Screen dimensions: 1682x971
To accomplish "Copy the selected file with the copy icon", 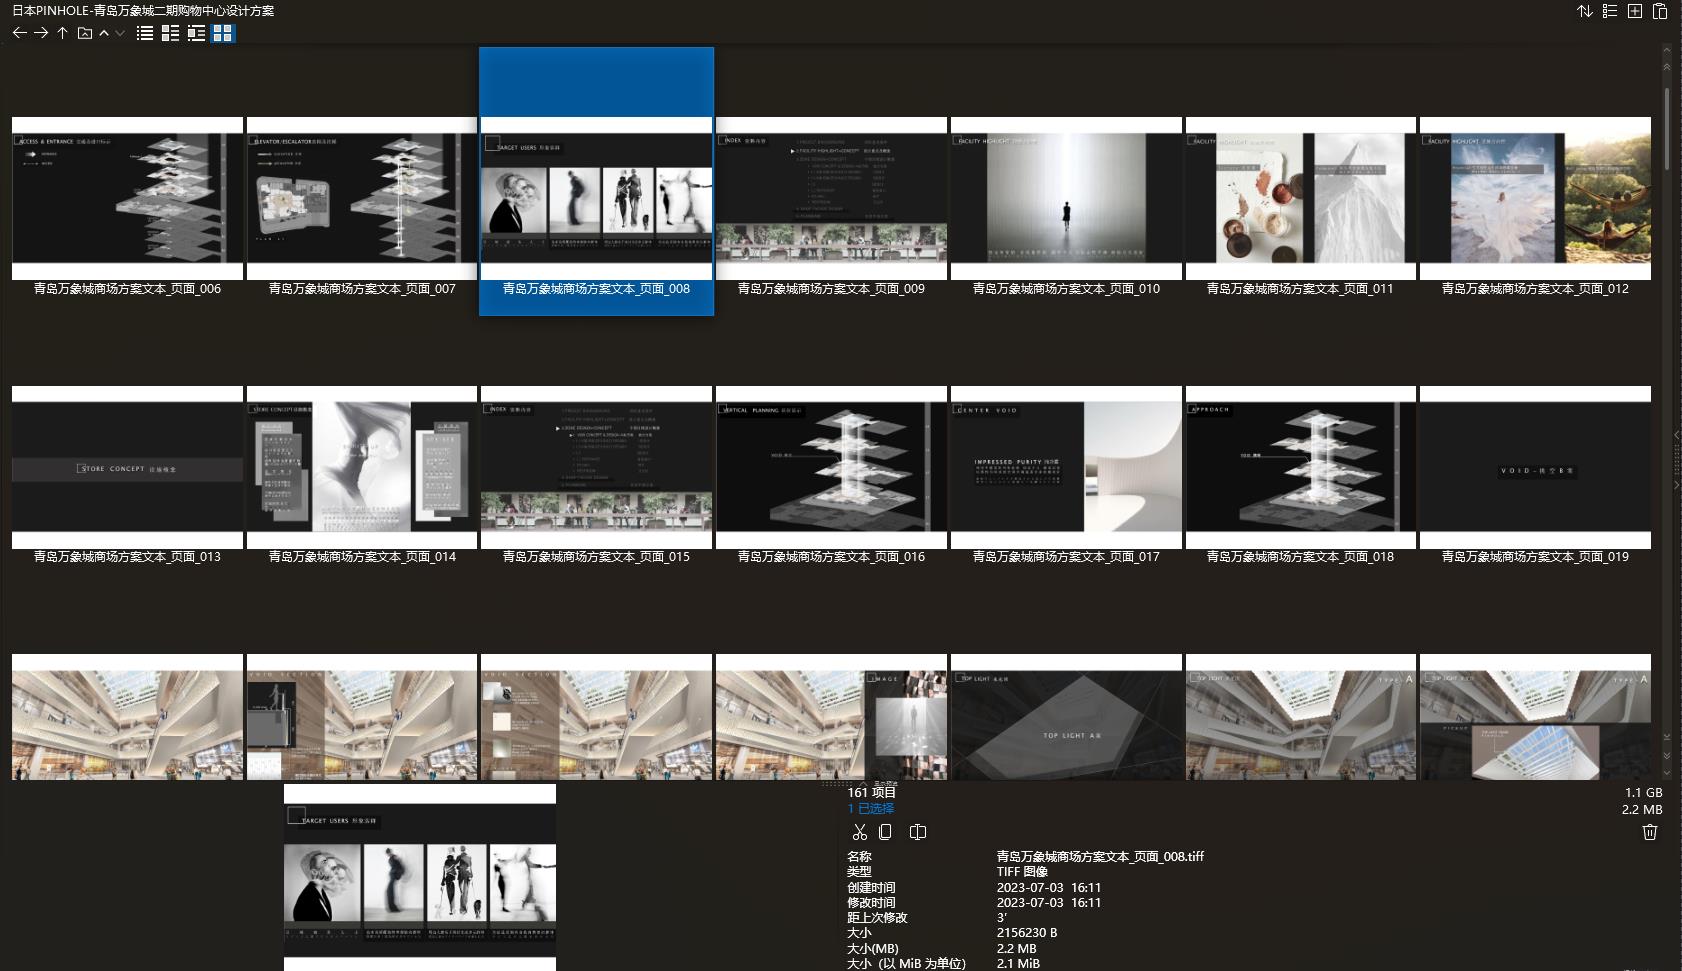I will coord(886,831).
